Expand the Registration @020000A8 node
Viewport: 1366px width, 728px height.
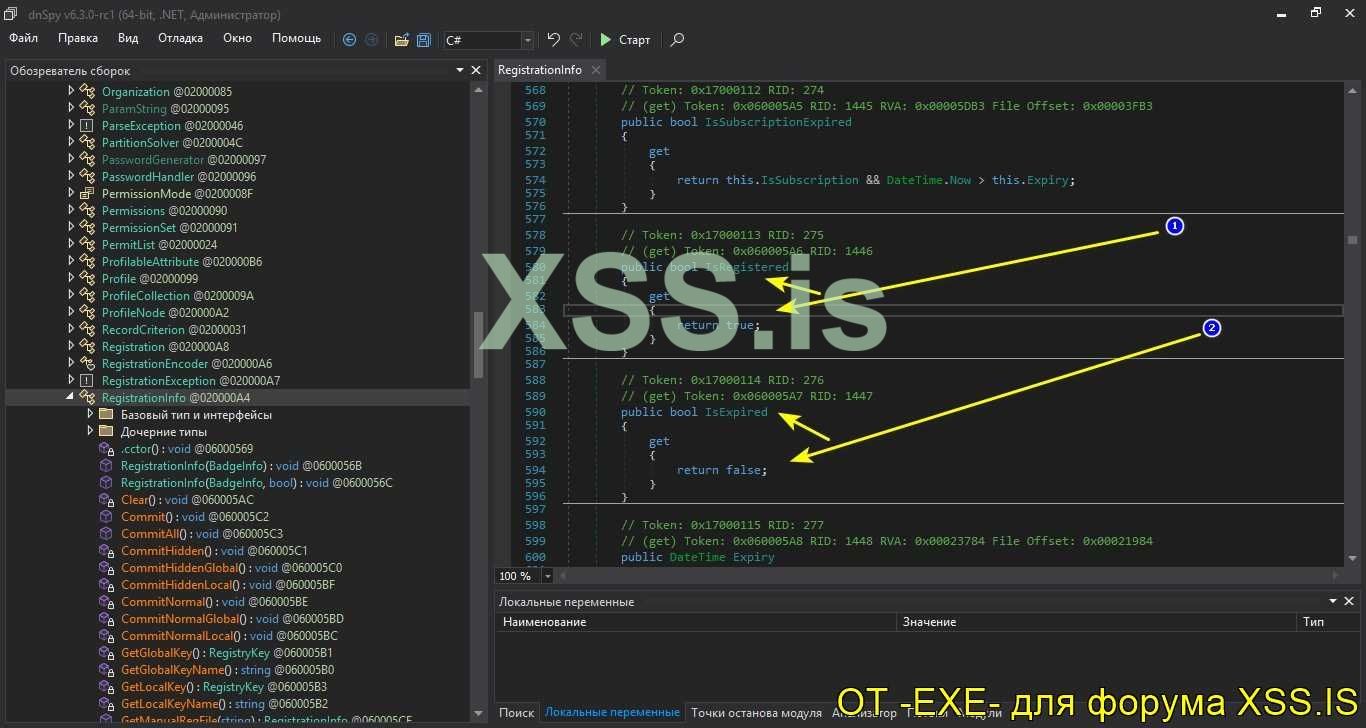[71, 347]
